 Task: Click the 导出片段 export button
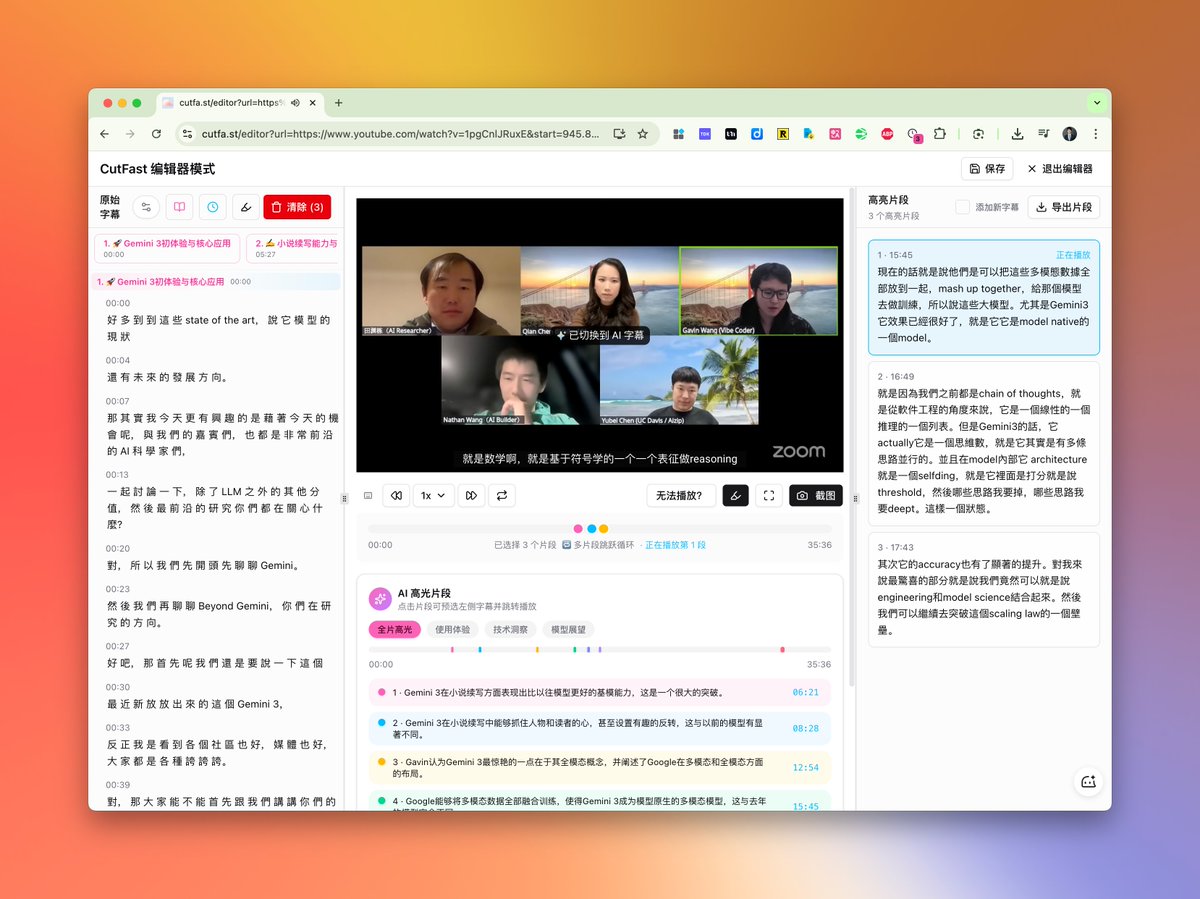tap(1064, 207)
